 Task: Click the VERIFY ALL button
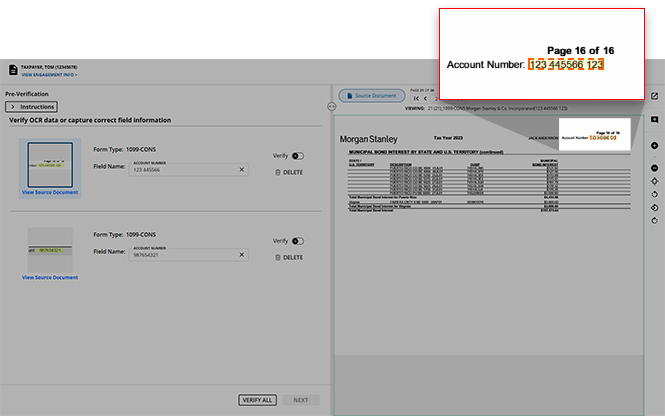[x=257, y=400]
